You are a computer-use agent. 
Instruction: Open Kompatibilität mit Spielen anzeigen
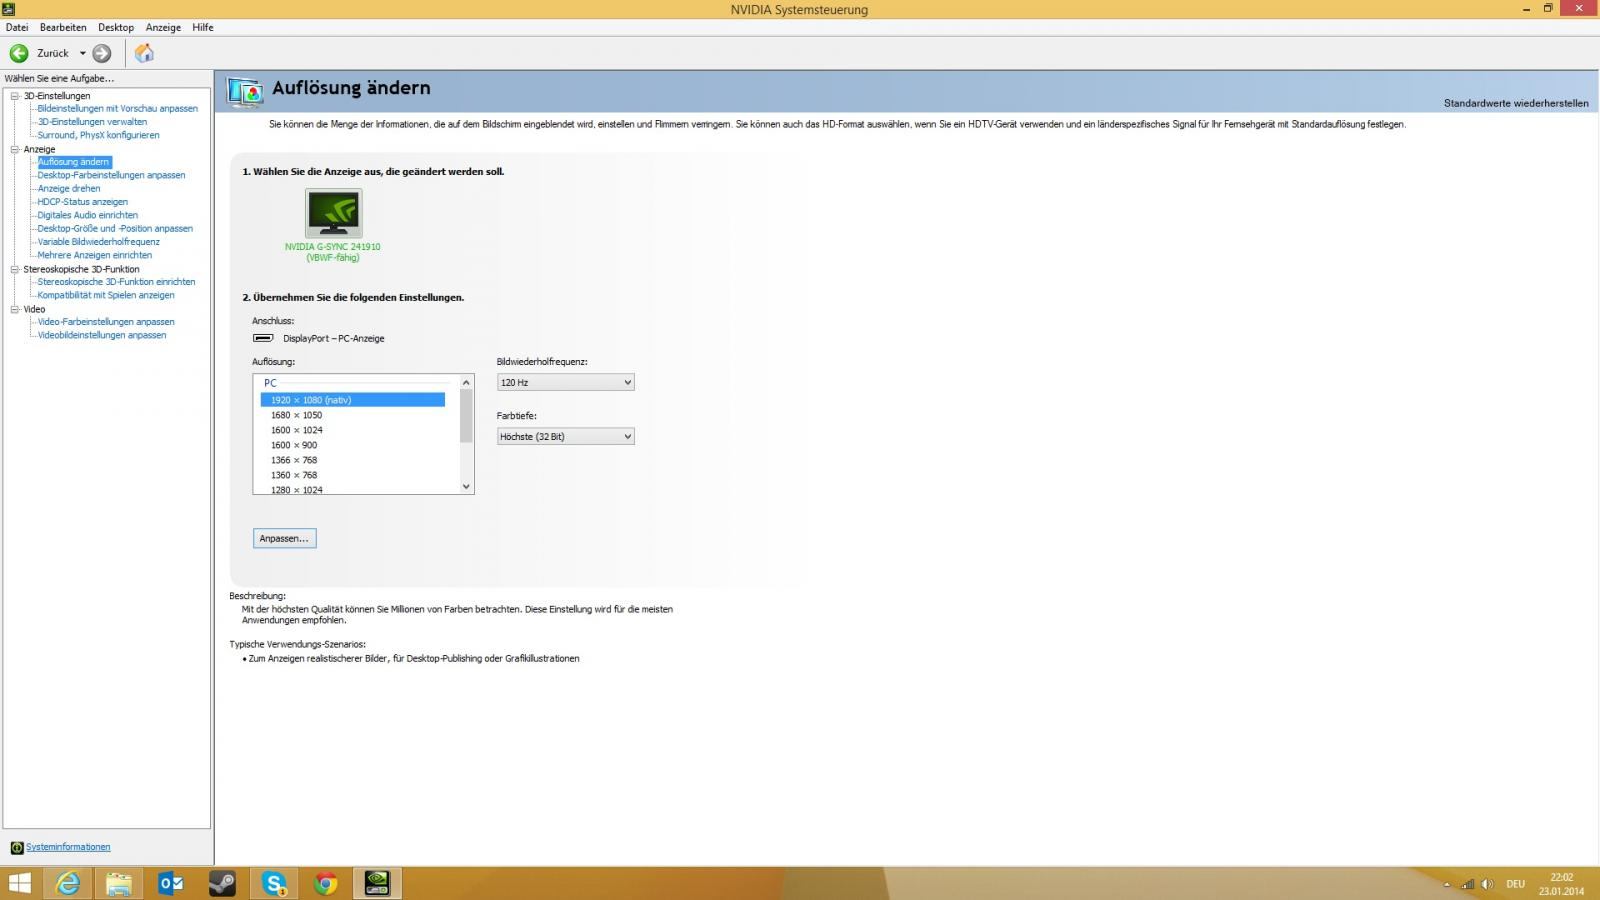tap(106, 295)
